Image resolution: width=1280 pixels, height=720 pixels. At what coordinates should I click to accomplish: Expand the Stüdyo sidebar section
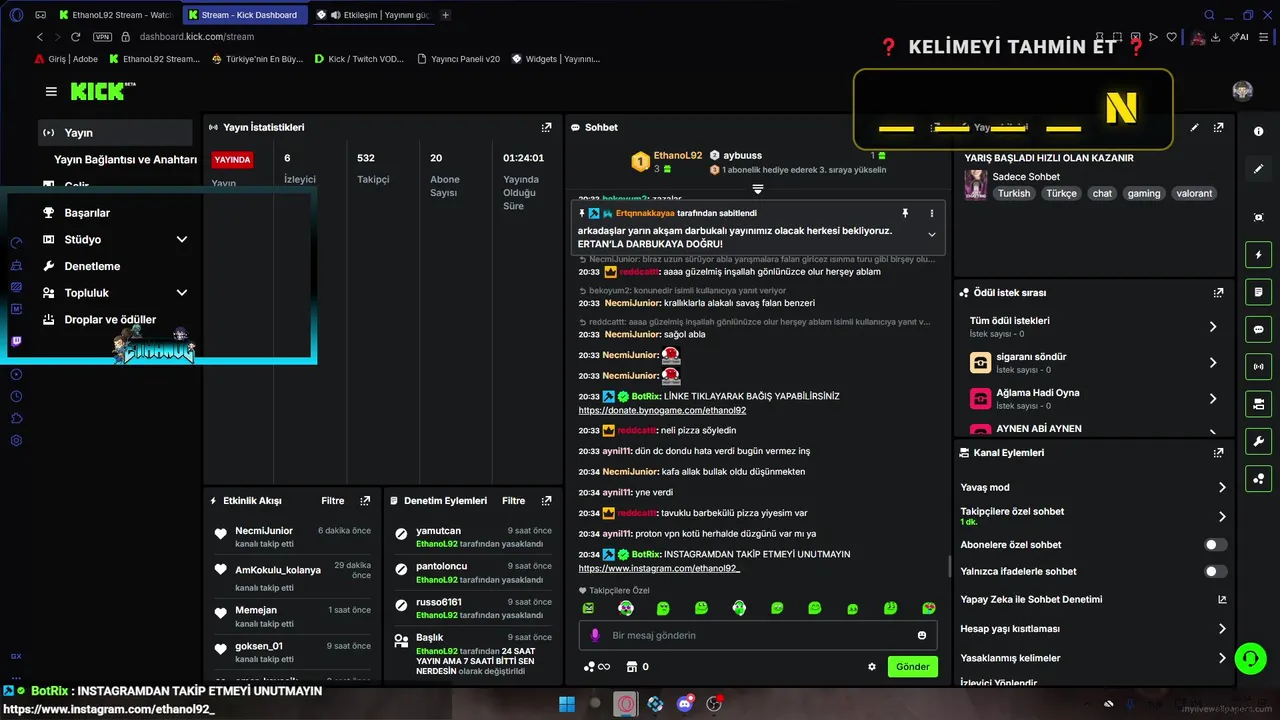pos(182,240)
